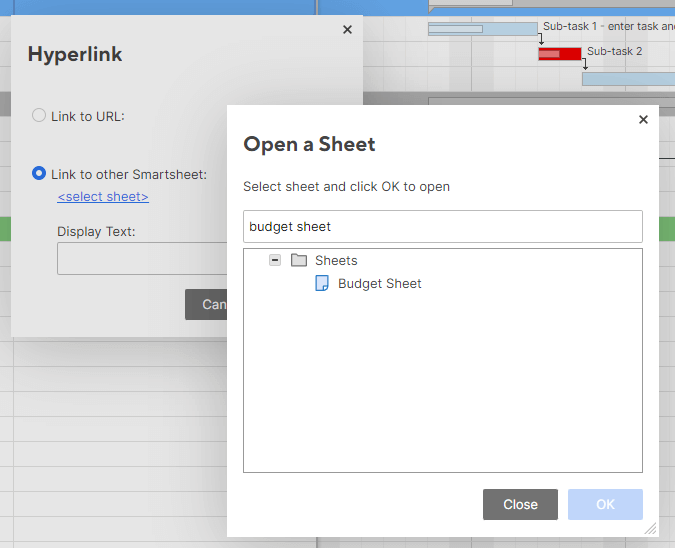Click the sheet search field containing 'budget sheet'
This screenshot has height=548, width=675.
[442, 227]
